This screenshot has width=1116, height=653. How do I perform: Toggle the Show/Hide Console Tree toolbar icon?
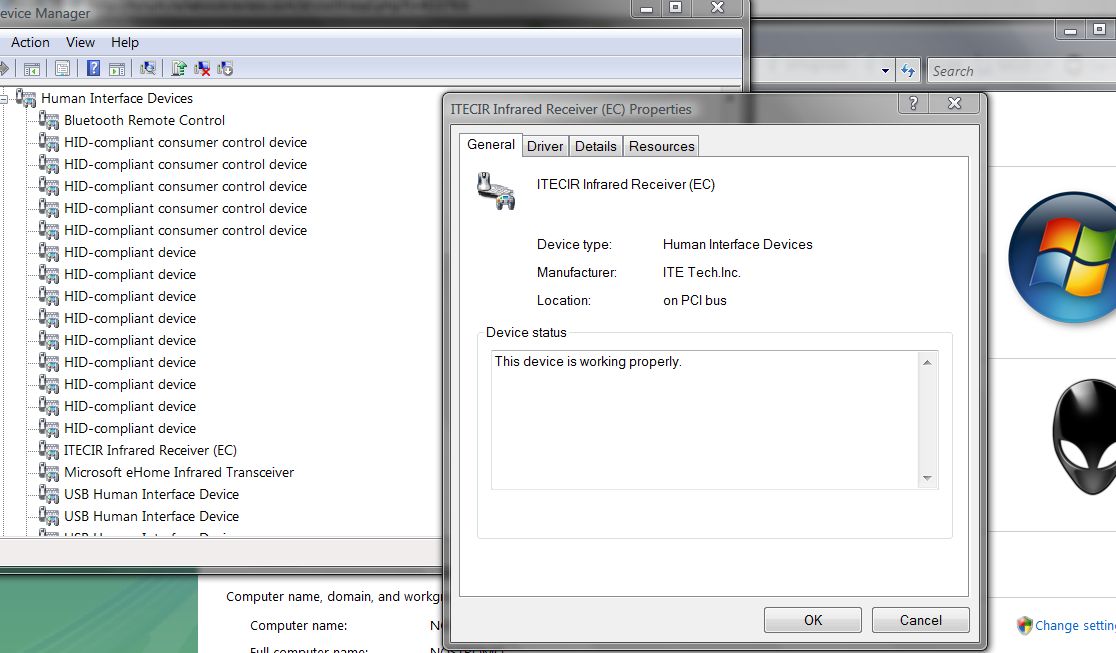tap(32, 68)
